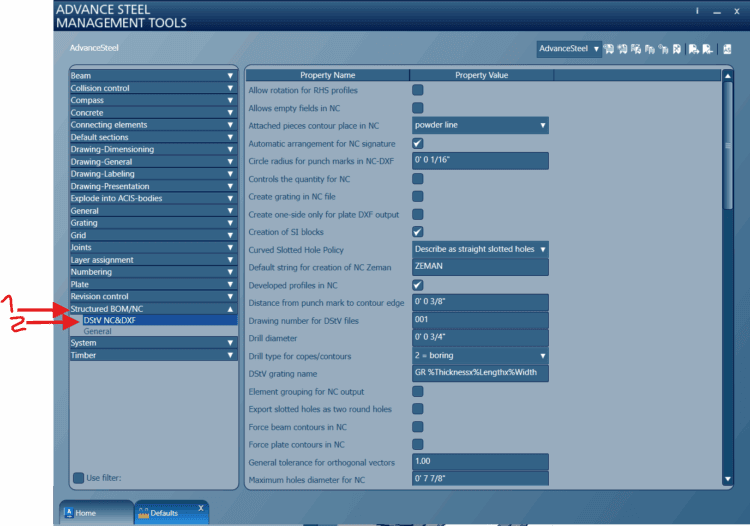Select DStV NC&DXF subcategory
Image resolution: width=750 pixels, height=526 pixels.
tap(160, 320)
